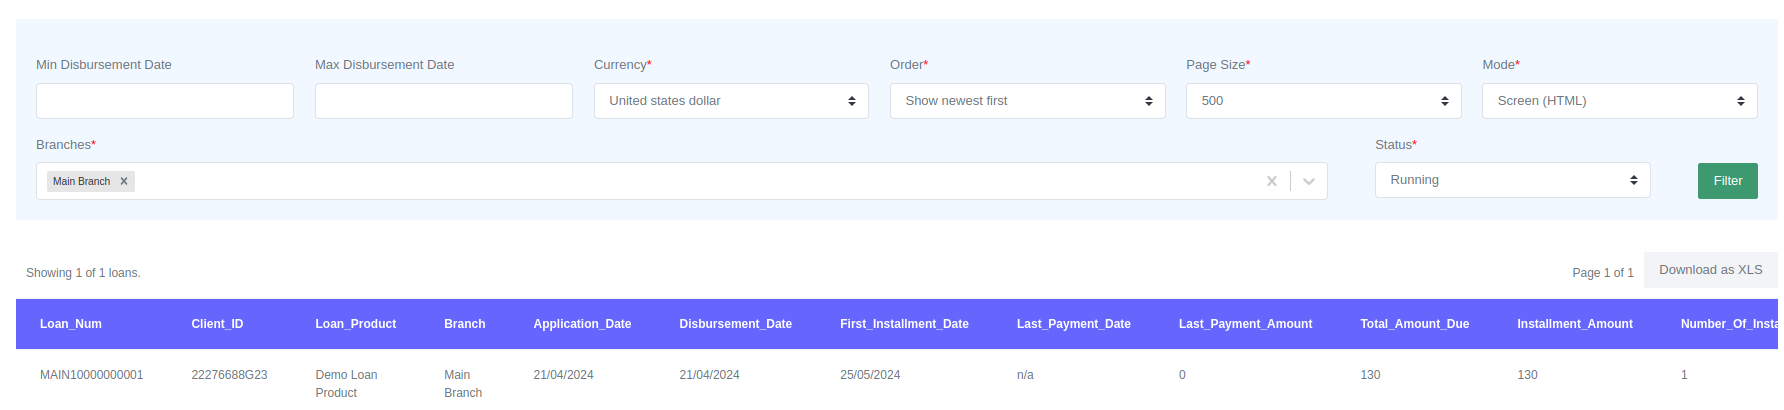Click the Last_Payment_Date column header

[1073, 324]
